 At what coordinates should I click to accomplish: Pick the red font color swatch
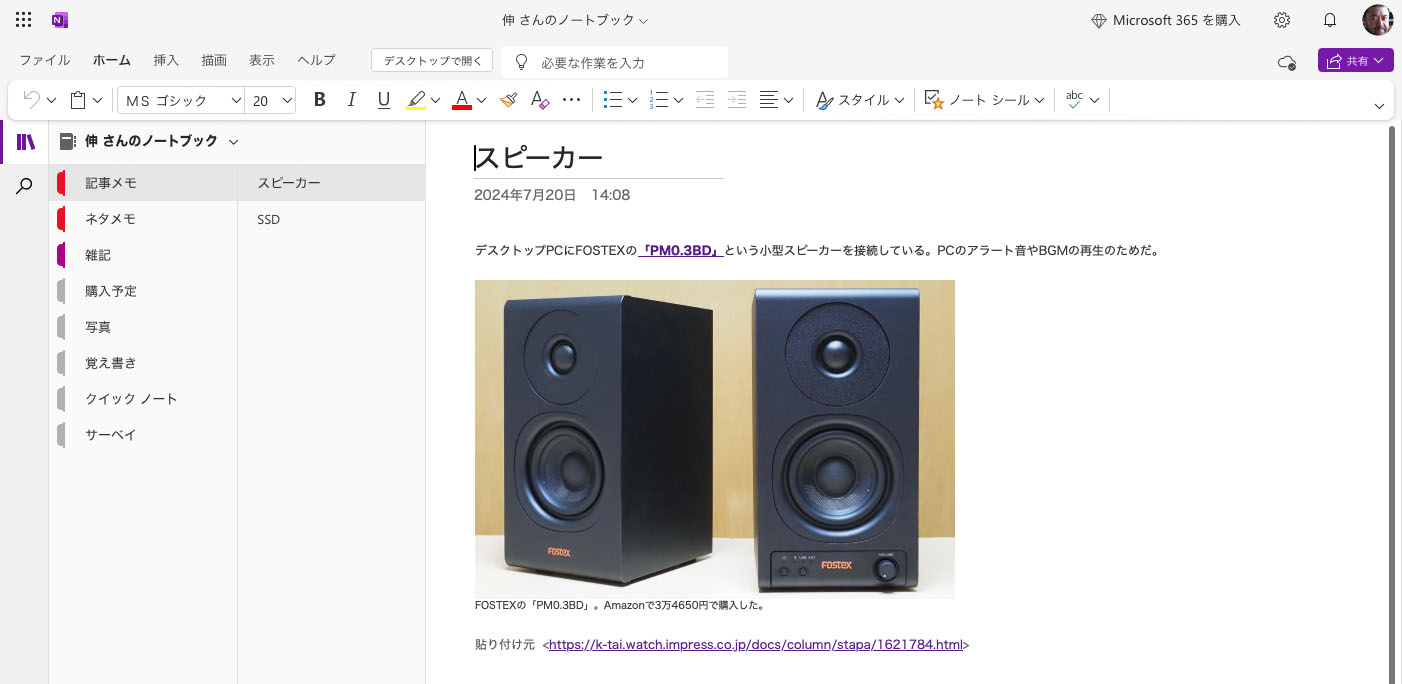pyautogui.click(x=462, y=99)
